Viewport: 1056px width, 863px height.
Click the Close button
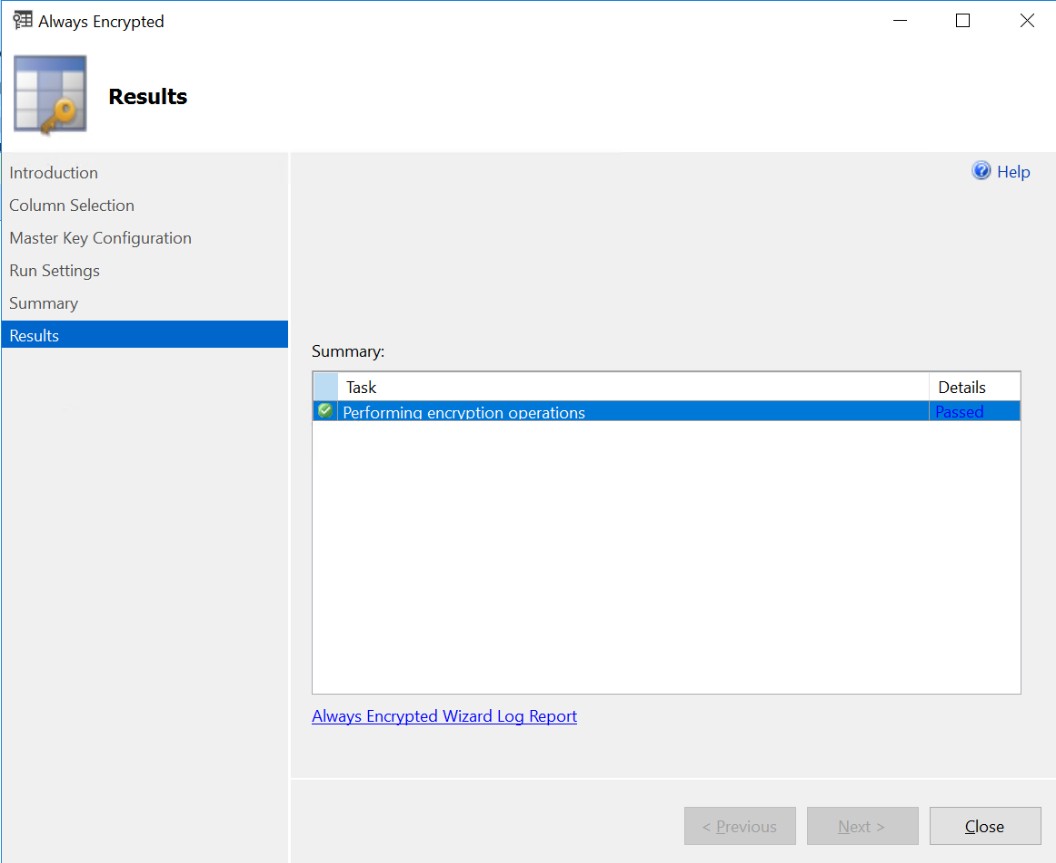coord(985,826)
